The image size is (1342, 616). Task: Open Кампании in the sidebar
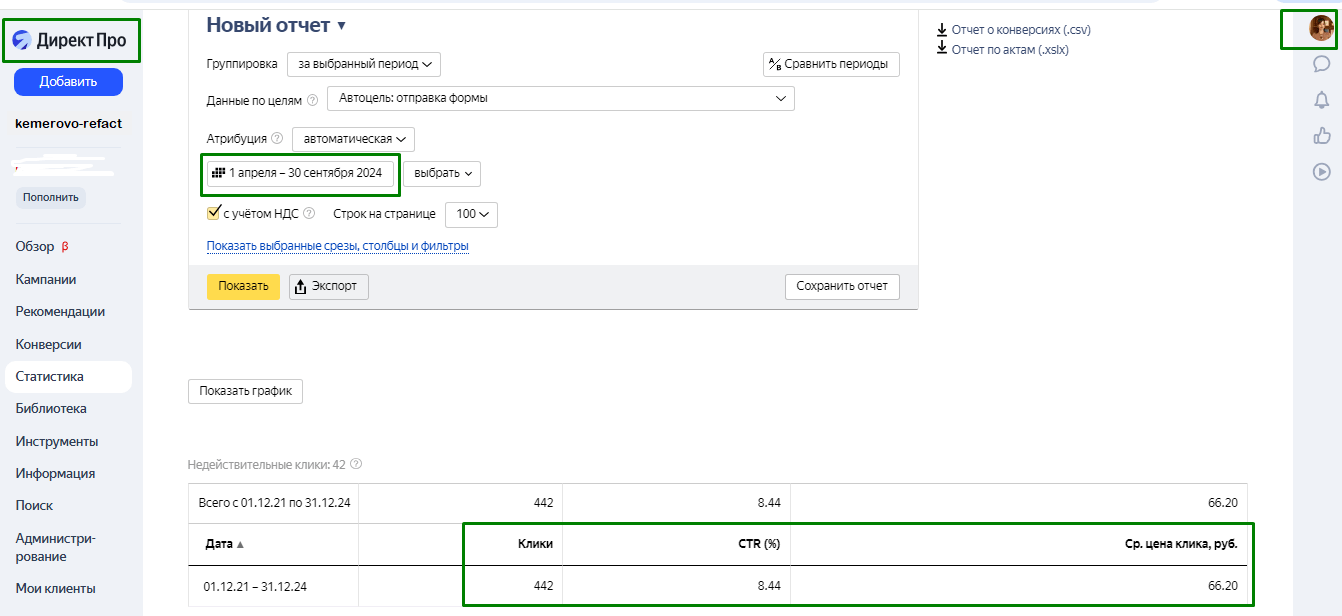coord(46,279)
